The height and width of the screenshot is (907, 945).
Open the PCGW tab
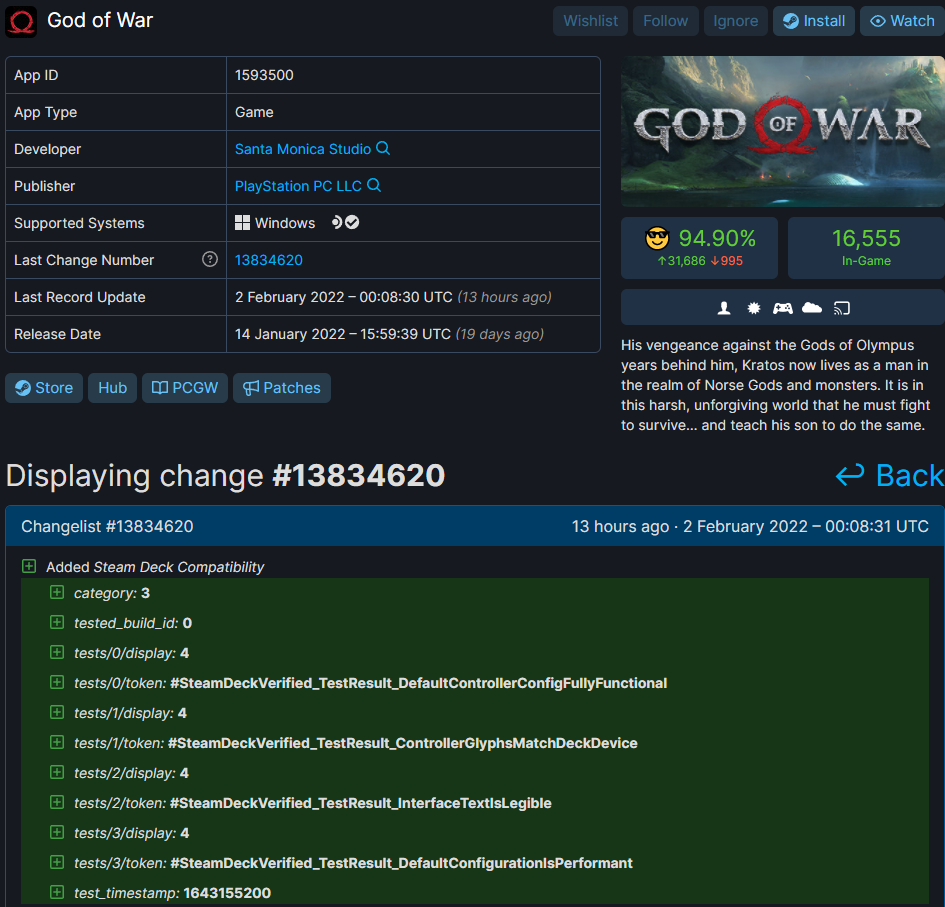tap(185, 388)
